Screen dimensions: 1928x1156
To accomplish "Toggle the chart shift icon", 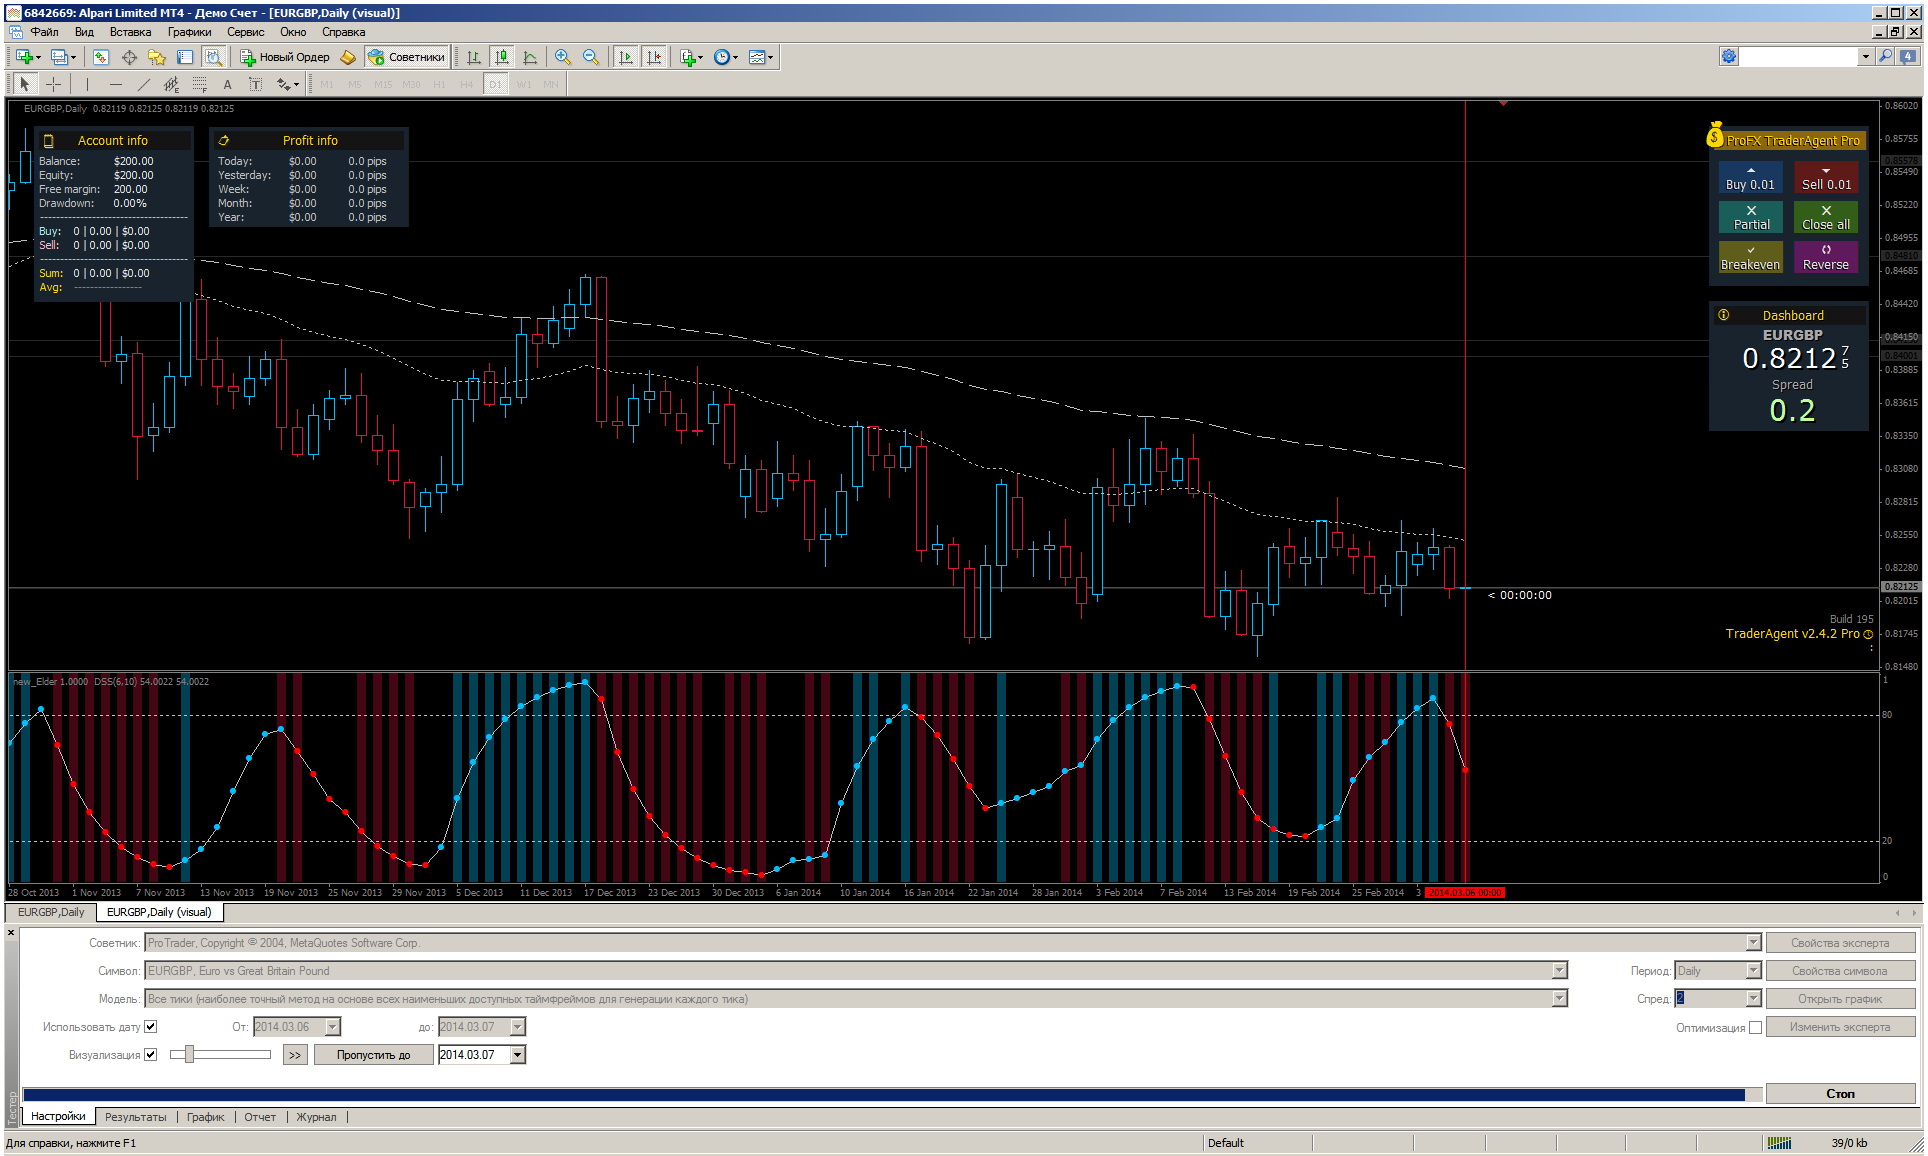I will (654, 57).
